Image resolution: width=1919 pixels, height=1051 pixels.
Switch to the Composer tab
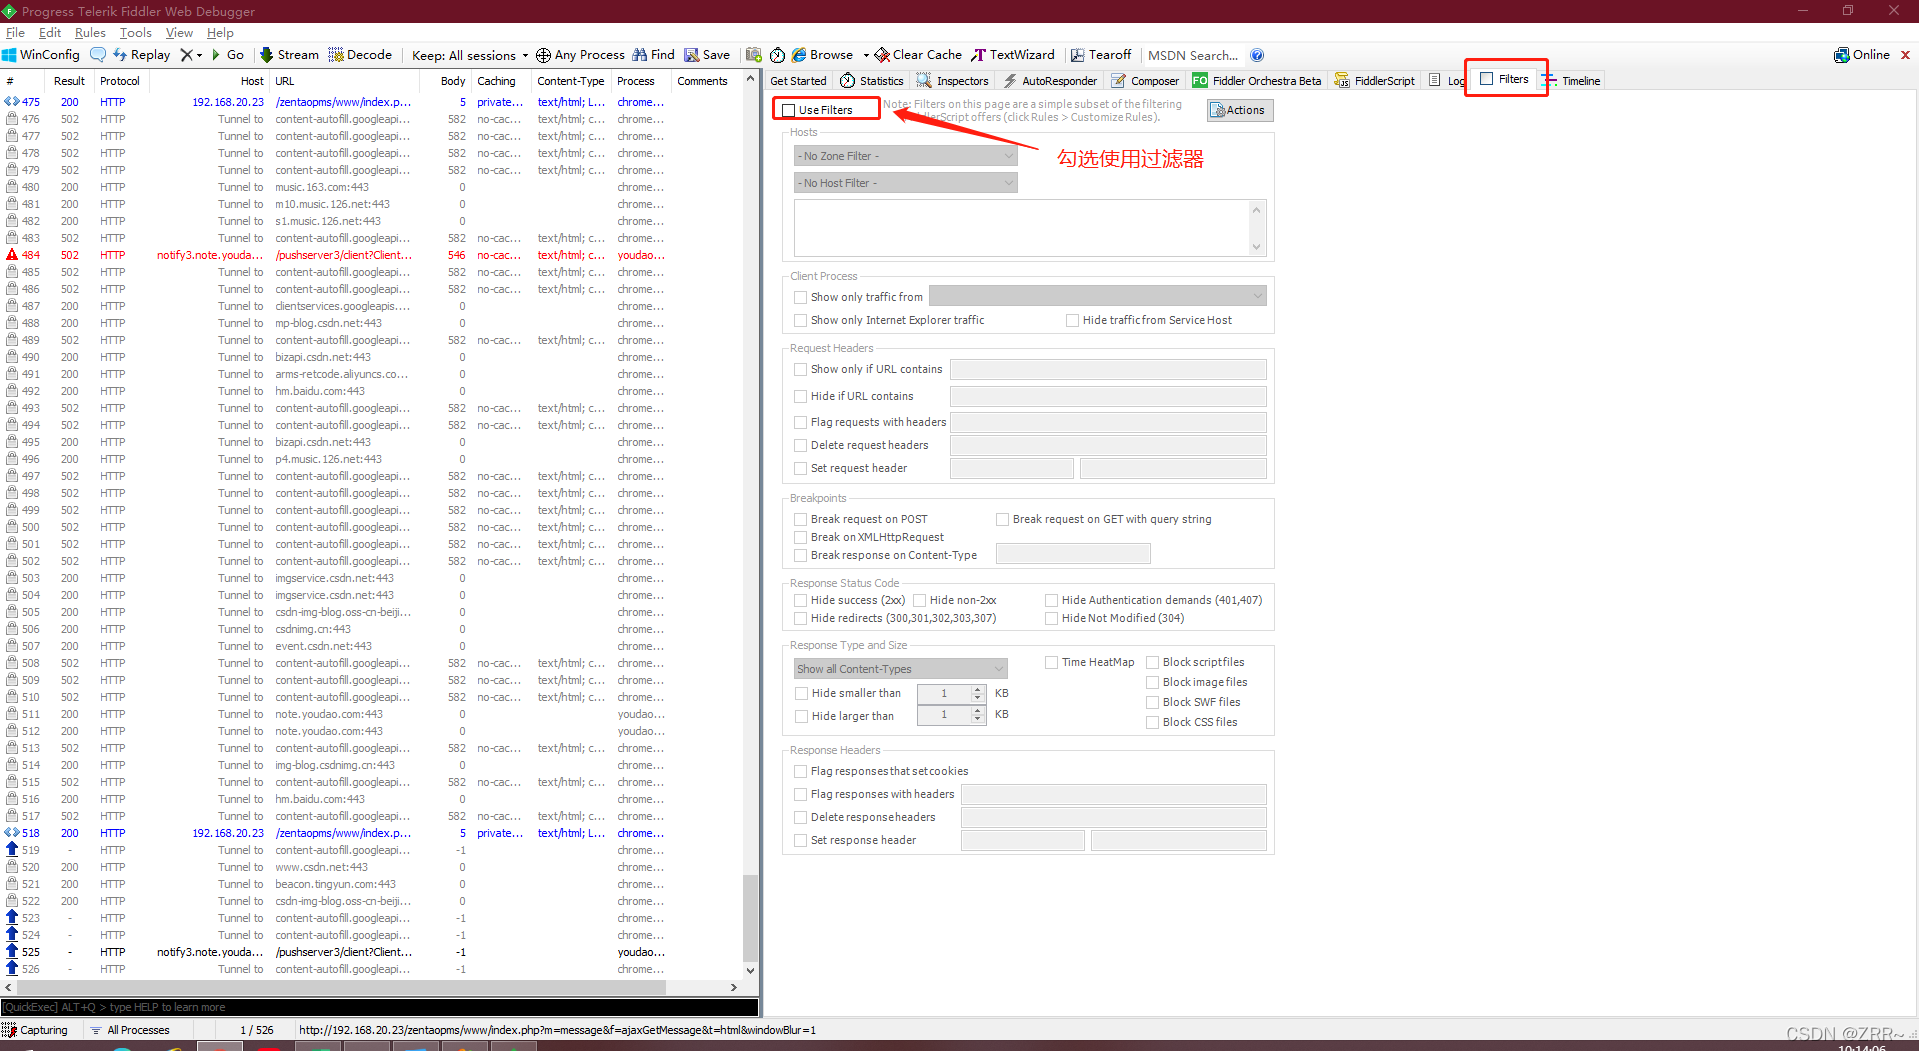1145,81
